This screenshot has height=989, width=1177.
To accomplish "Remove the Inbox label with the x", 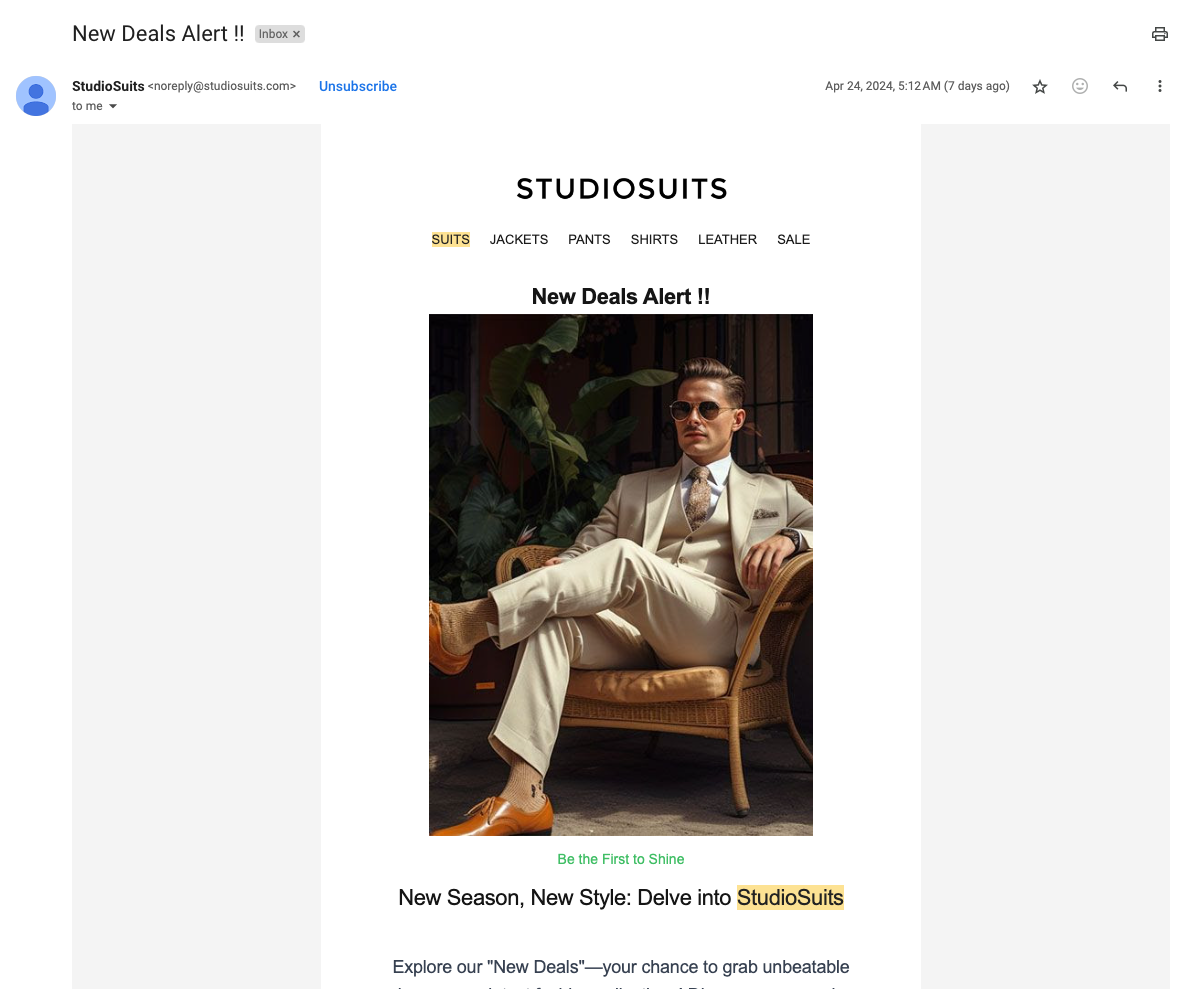I will point(295,33).
